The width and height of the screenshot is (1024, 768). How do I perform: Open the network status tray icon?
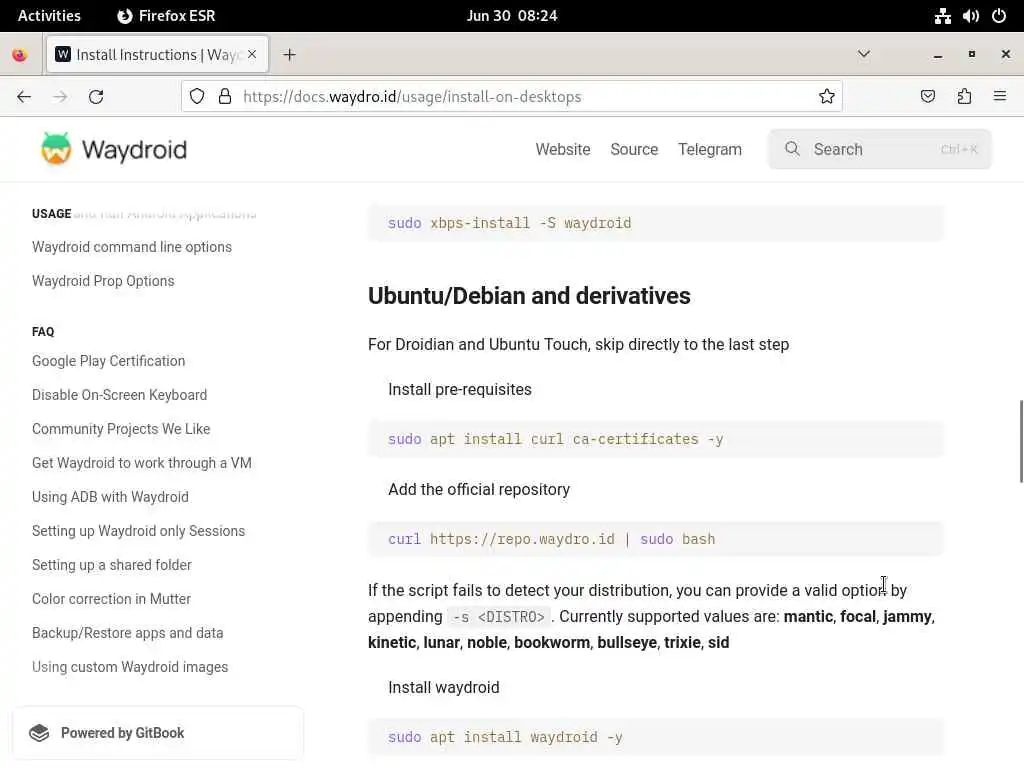click(942, 16)
